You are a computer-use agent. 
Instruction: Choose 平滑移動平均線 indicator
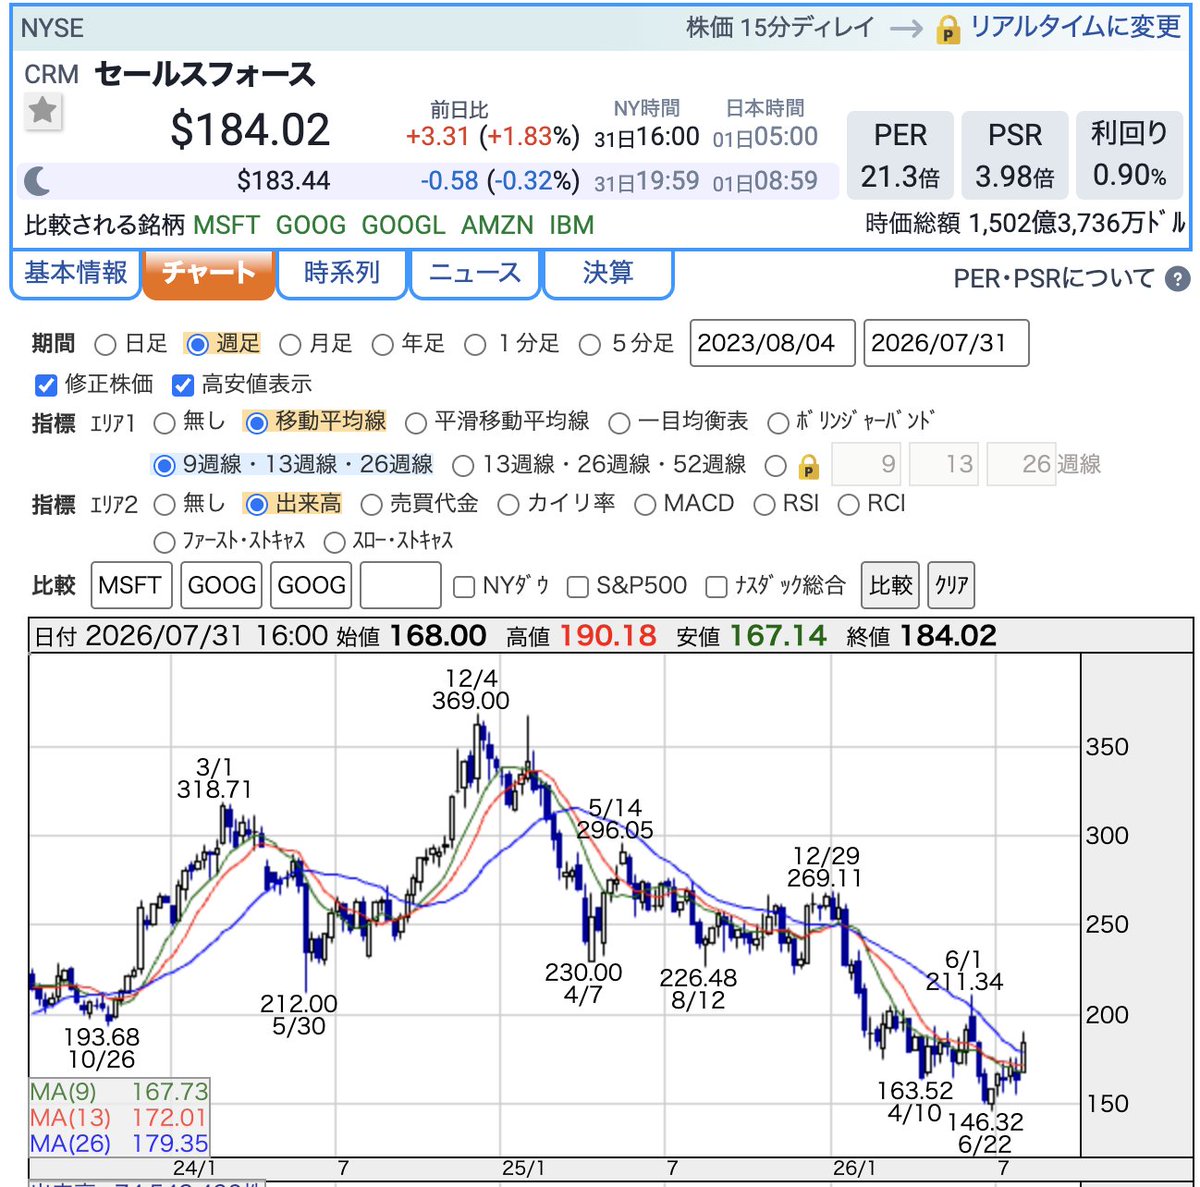pos(416,423)
